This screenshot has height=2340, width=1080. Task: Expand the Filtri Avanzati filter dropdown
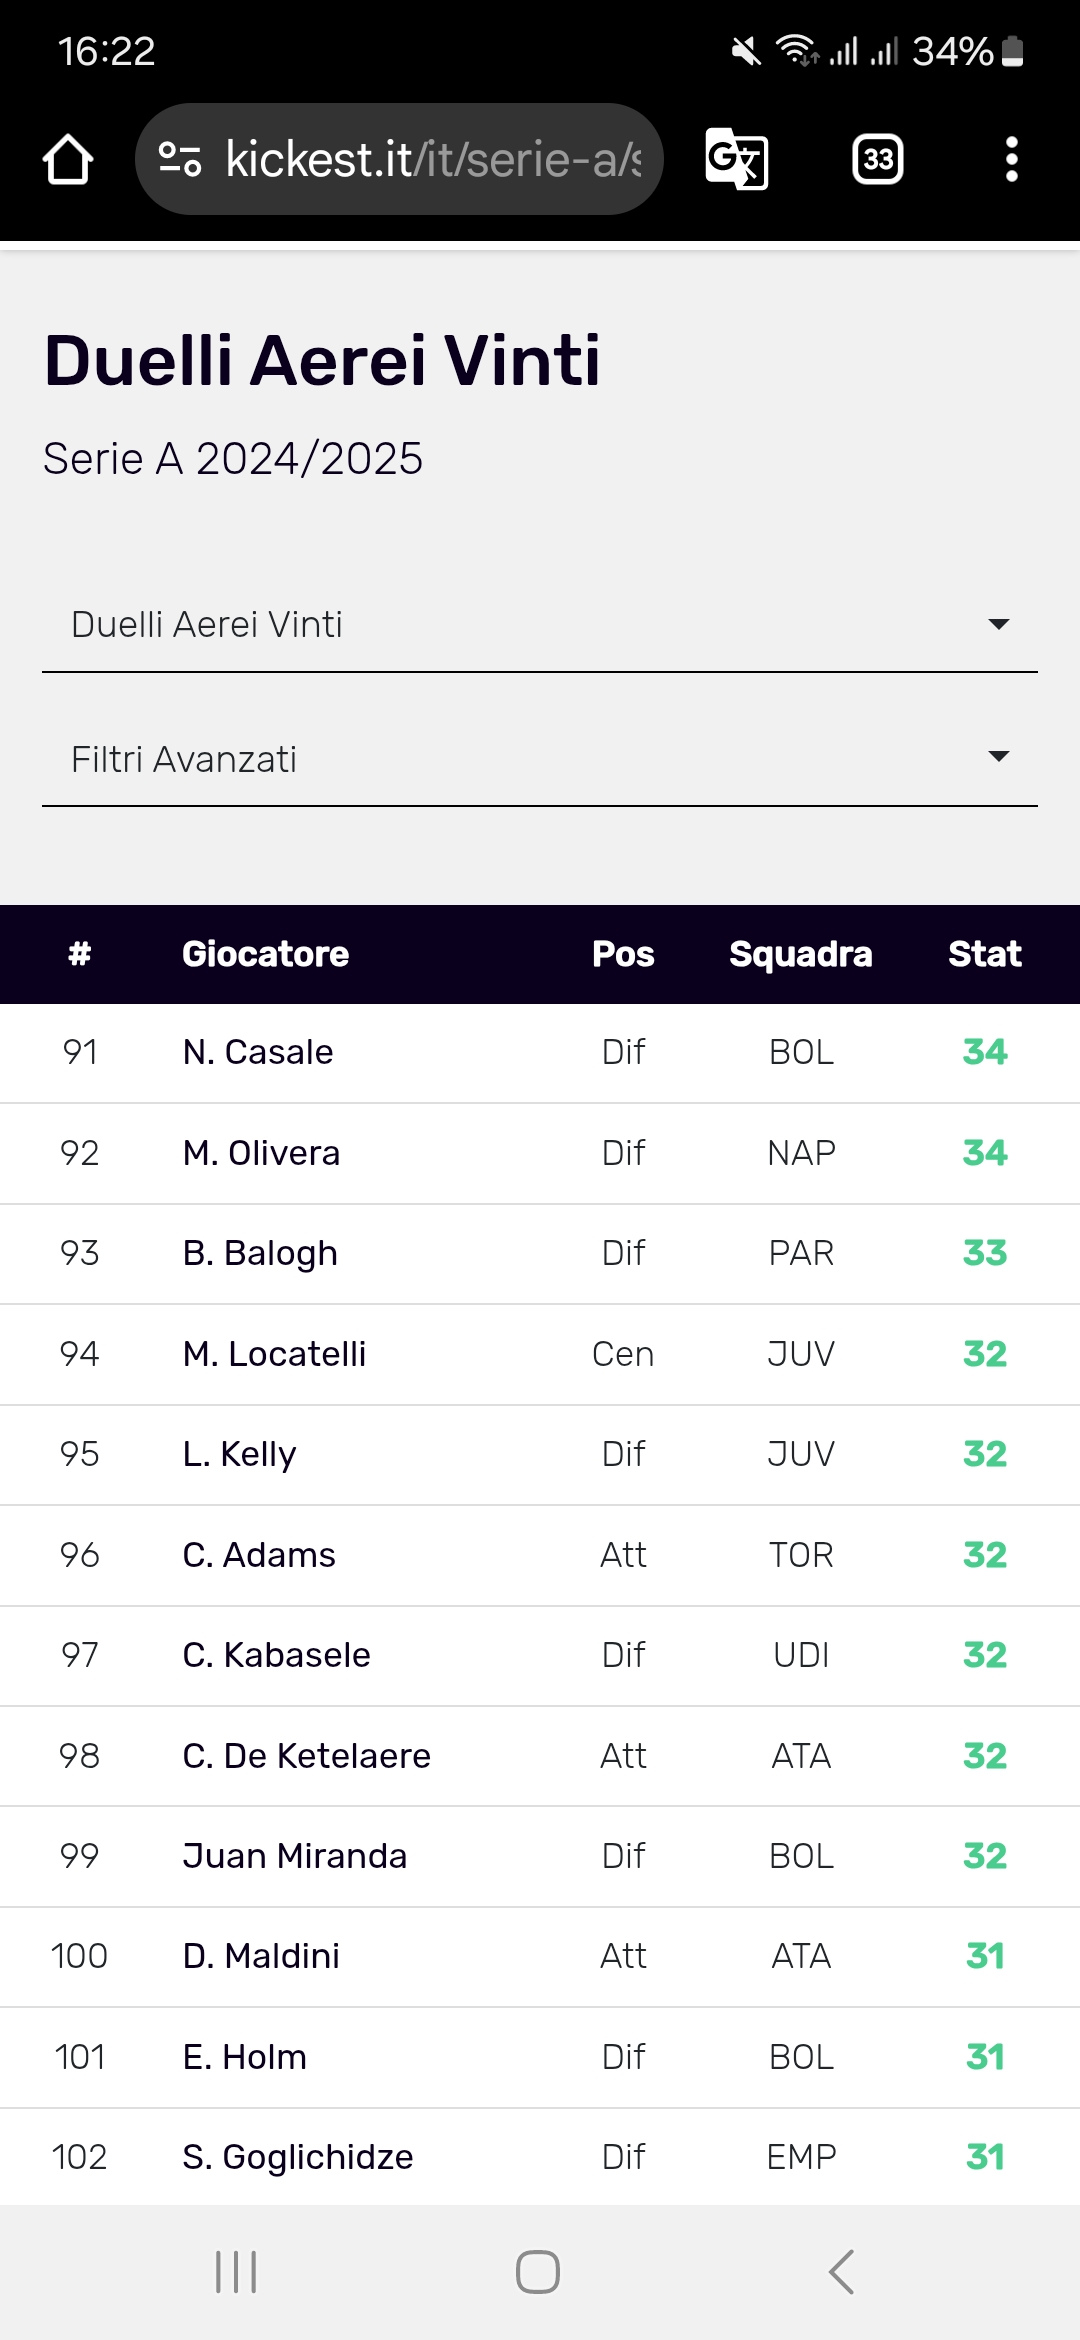[540, 759]
